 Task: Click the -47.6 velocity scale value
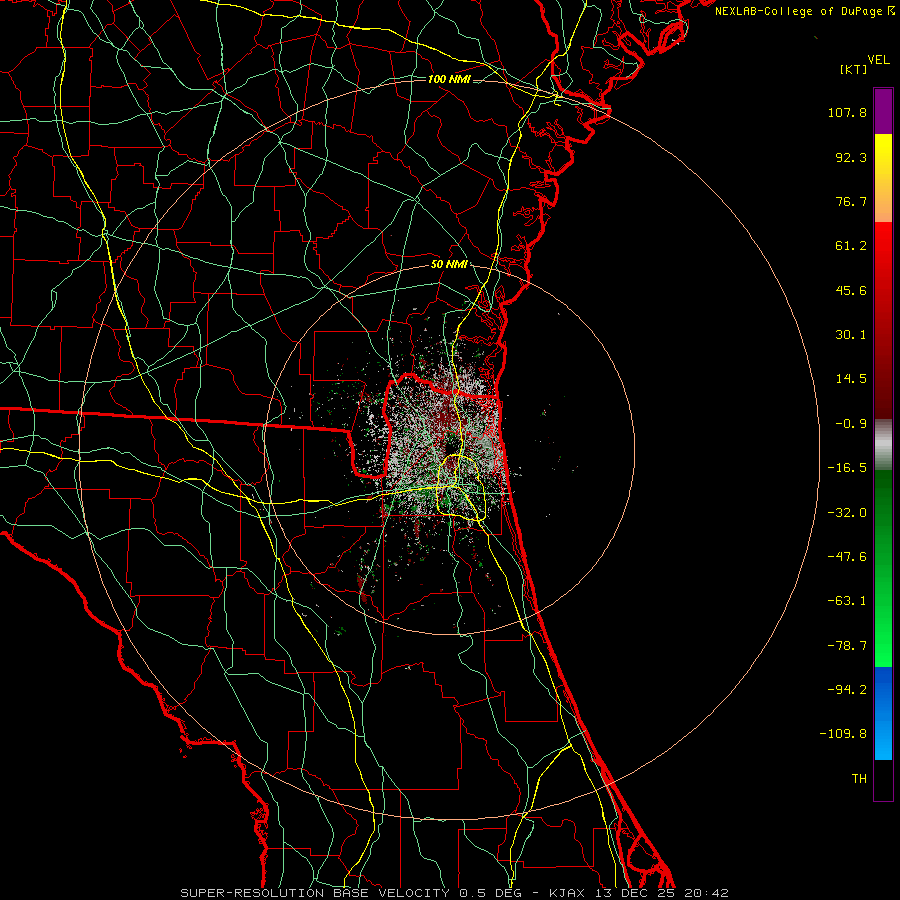[x=847, y=557]
